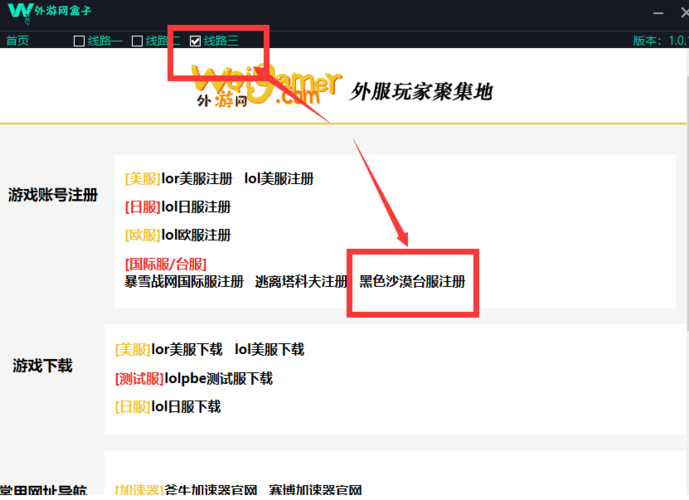Click the 游戏下载 section heading

click(x=43, y=366)
